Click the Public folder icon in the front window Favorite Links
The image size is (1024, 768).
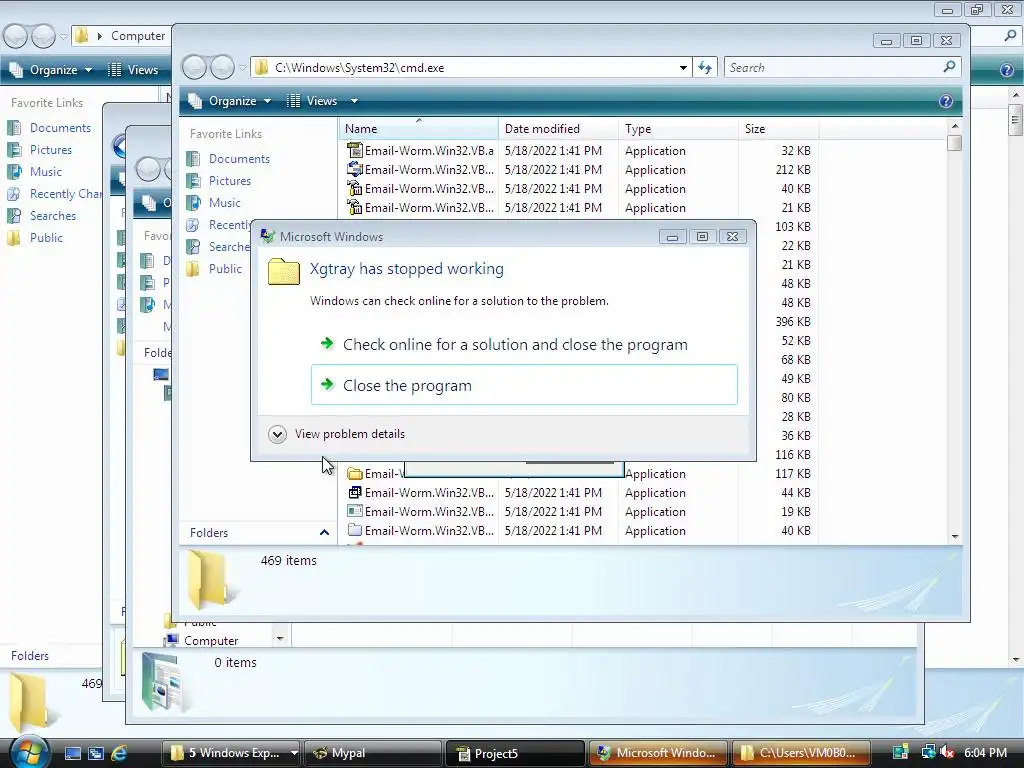click(193, 269)
